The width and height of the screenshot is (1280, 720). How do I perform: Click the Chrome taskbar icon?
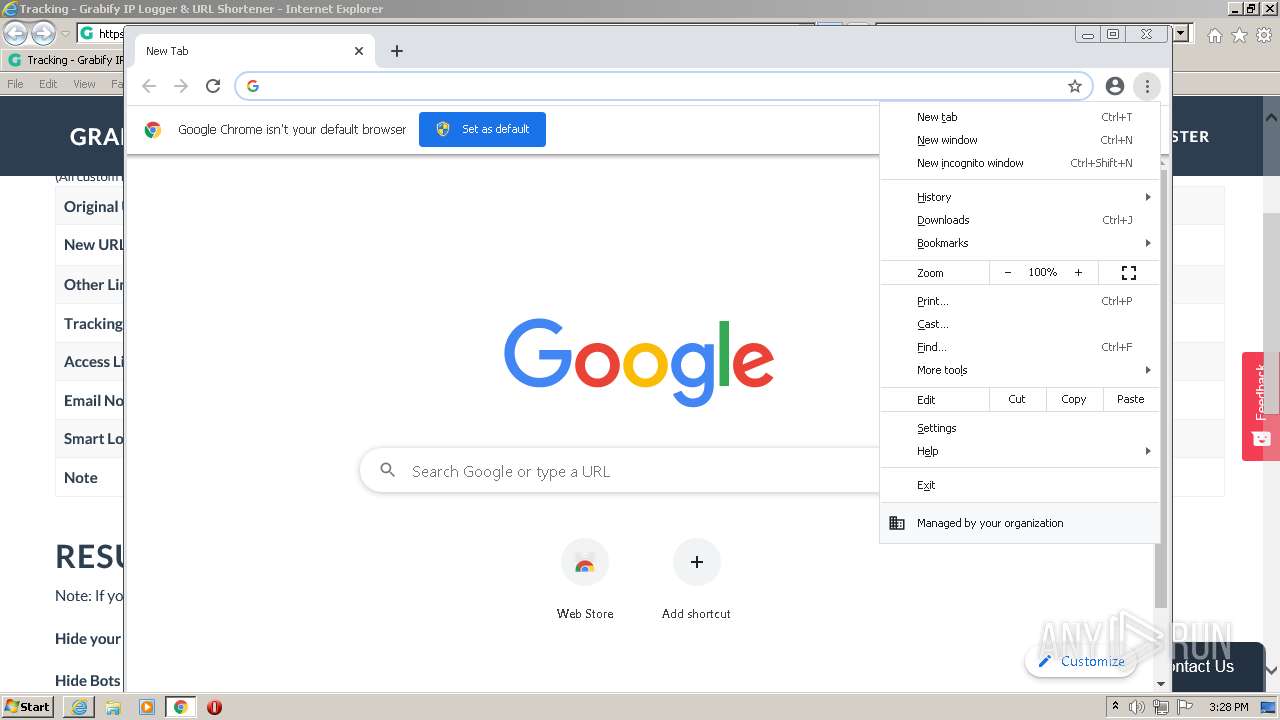[x=181, y=707]
